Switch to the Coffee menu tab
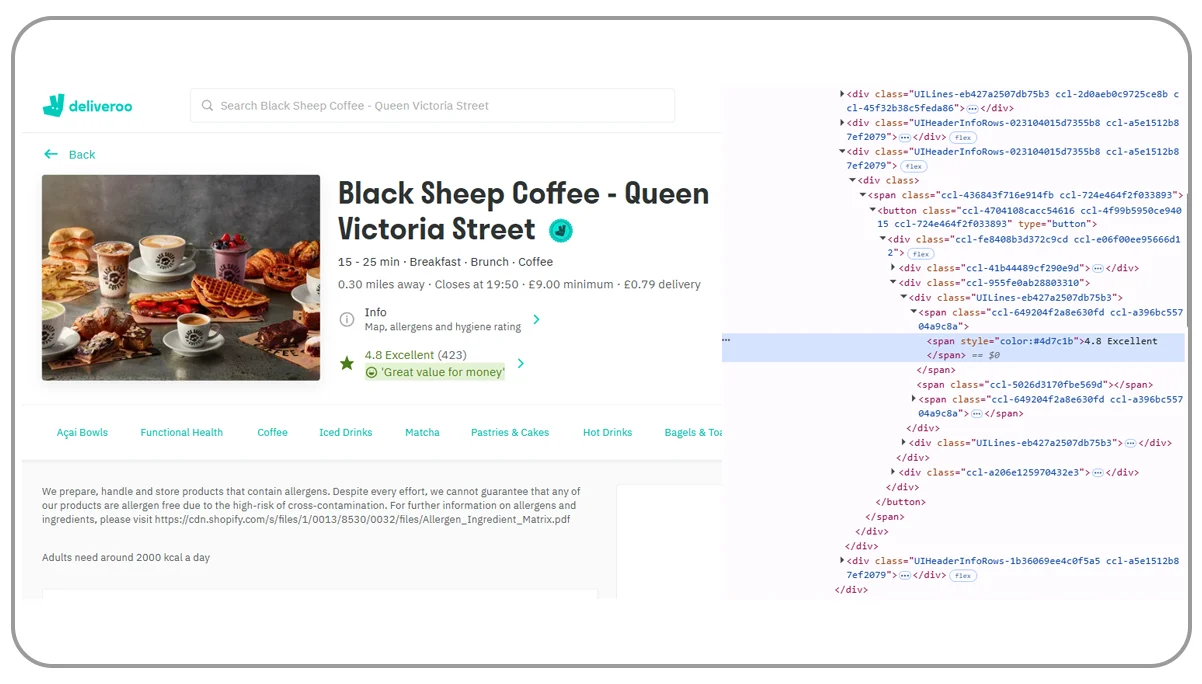 (x=272, y=432)
